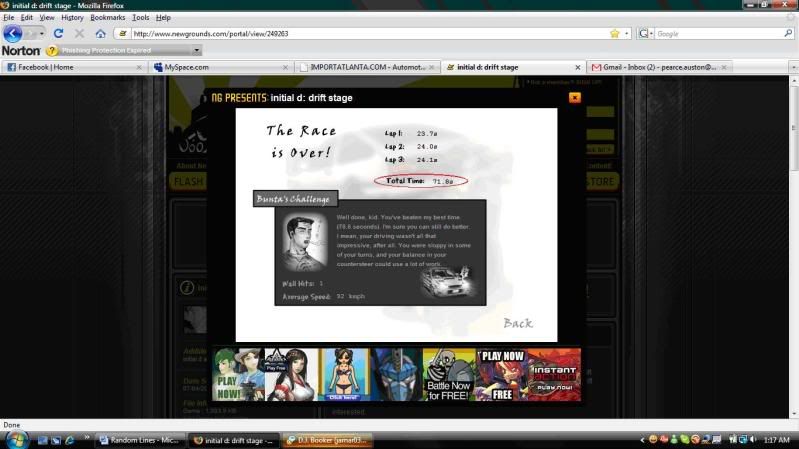Open the Edit menu
Screen dimensions: 799x449
(26, 17)
